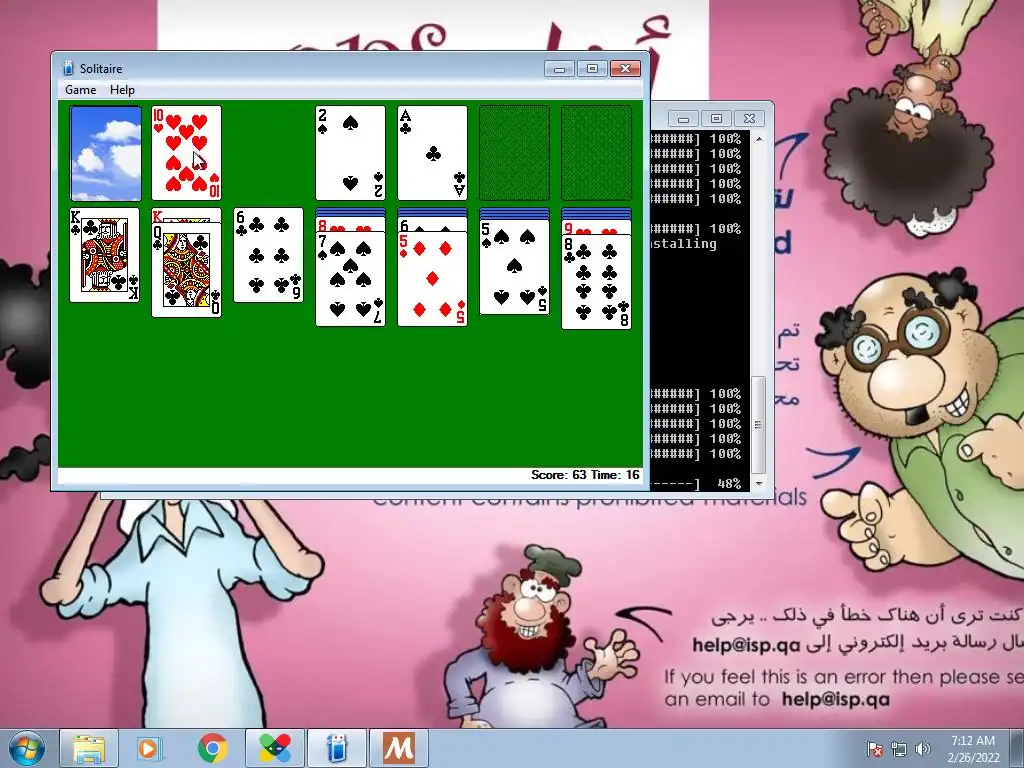
Task: Open the volume speaker tray icon
Action: (923, 749)
